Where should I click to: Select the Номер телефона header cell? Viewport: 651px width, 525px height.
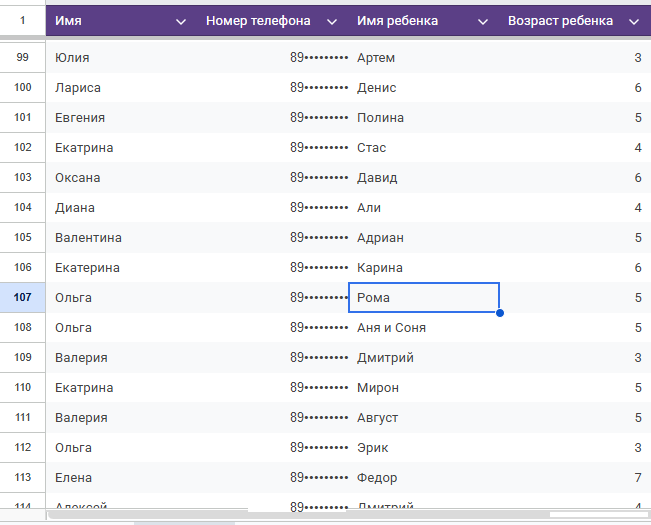click(x=273, y=21)
